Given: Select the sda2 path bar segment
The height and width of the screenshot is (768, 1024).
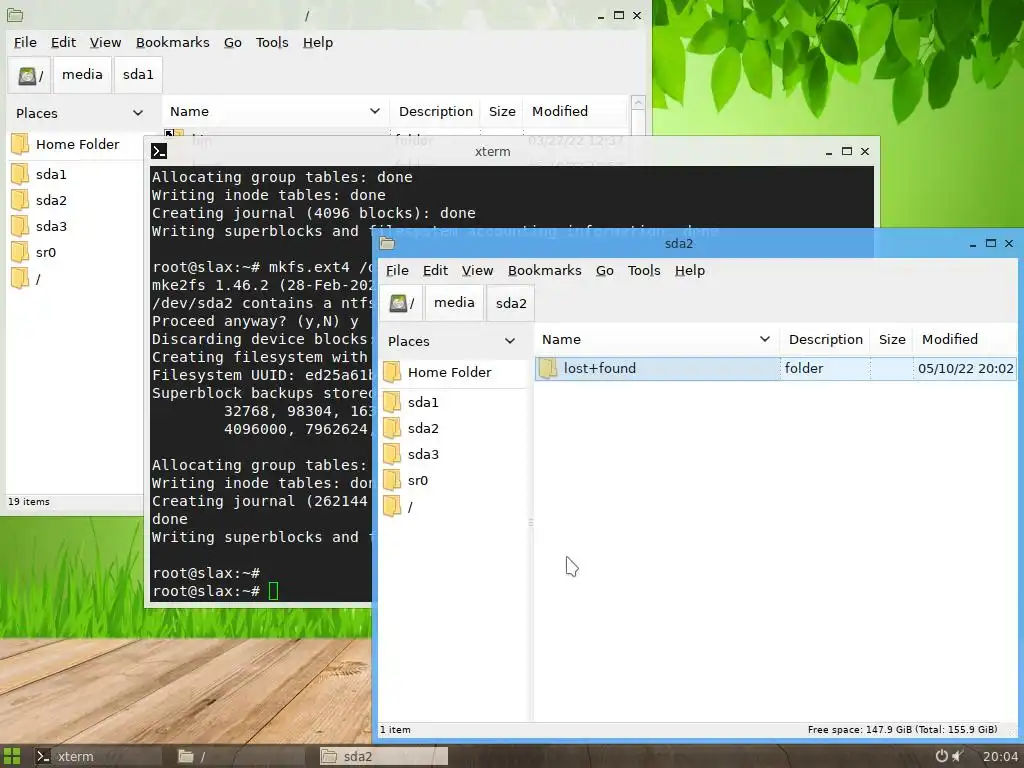Looking at the screenshot, I should coord(511,303).
